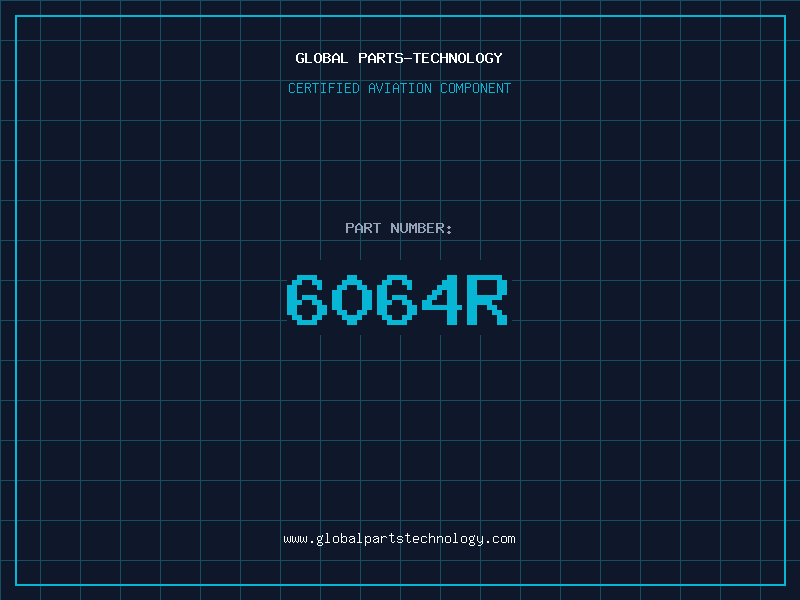Click the first digit 6 of part number
This screenshot has height=600, width=800.
pos(307,300)
